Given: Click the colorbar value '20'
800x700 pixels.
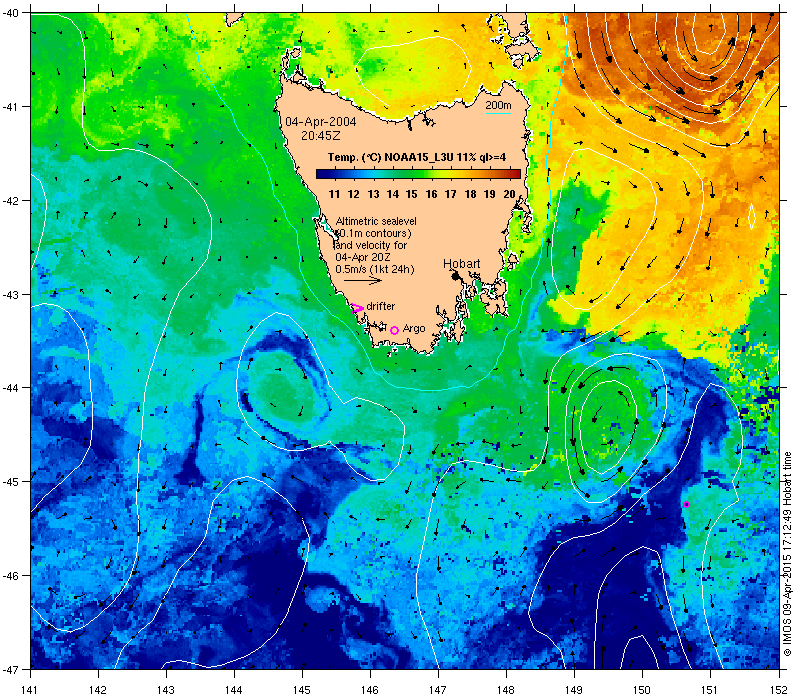Looking at the screenshot, I should [509, 194].
